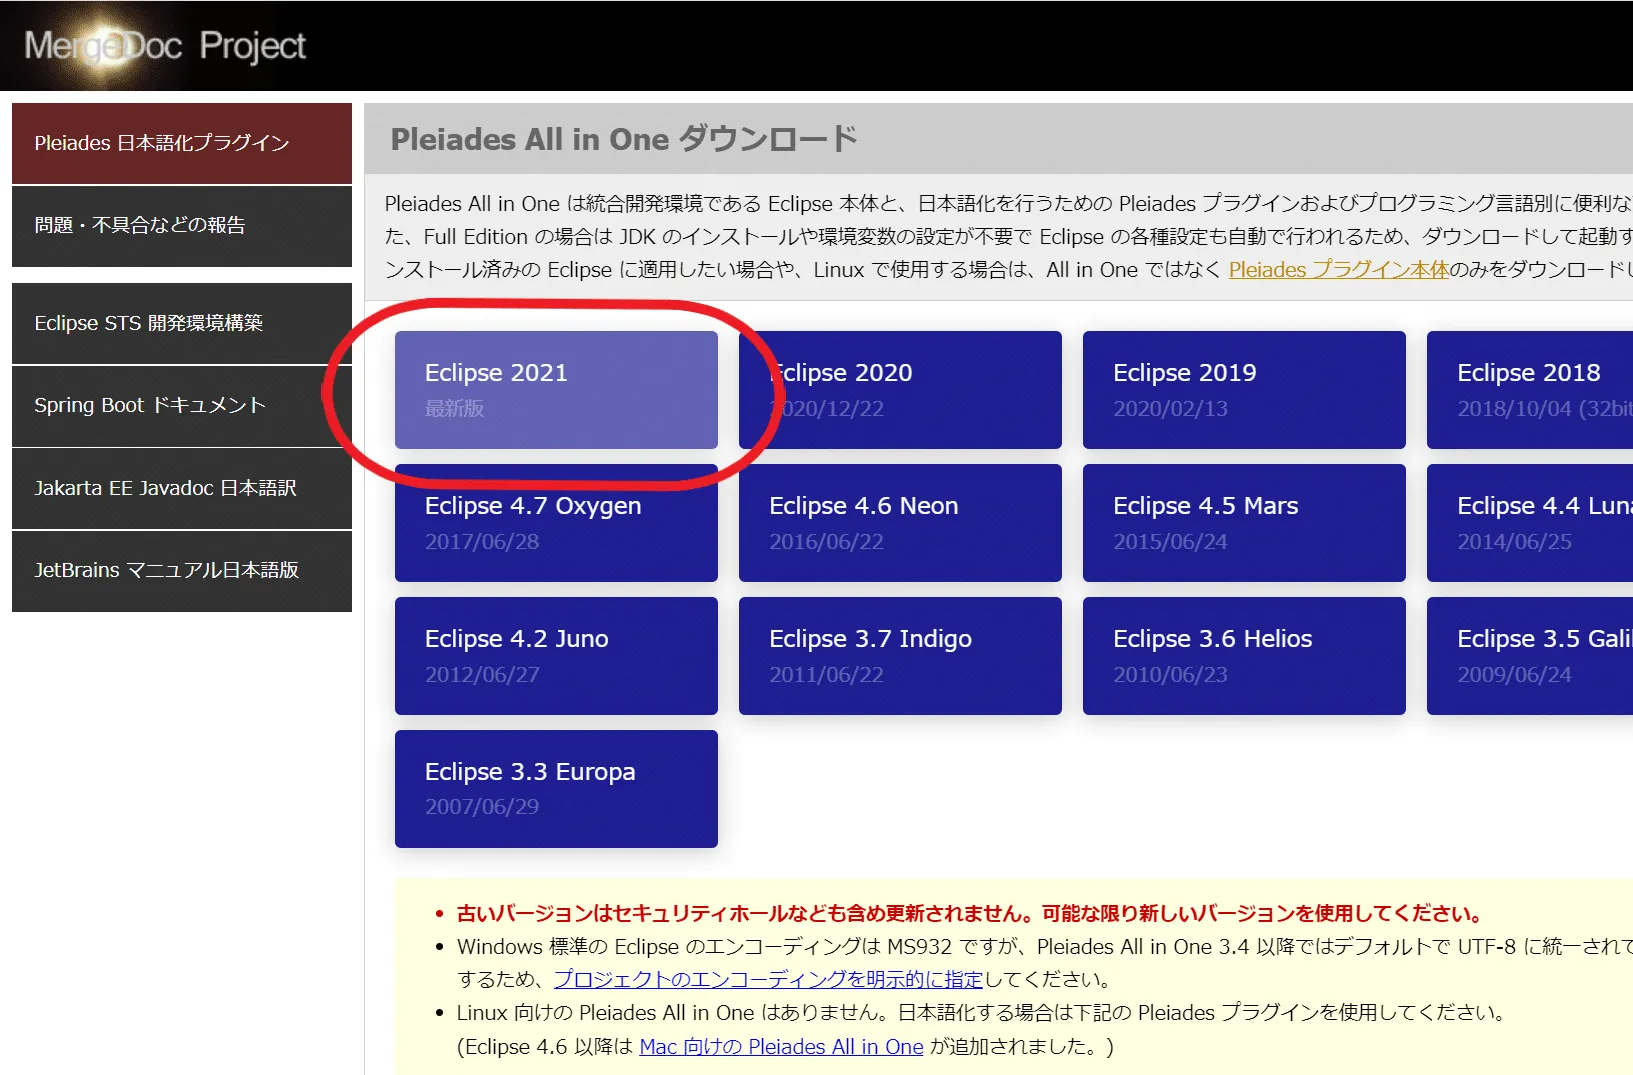Viewport: 1633px width, 1075px height.
Task: Open the Eclipse 3.6 Helios tile
Action: point(1244,656)
